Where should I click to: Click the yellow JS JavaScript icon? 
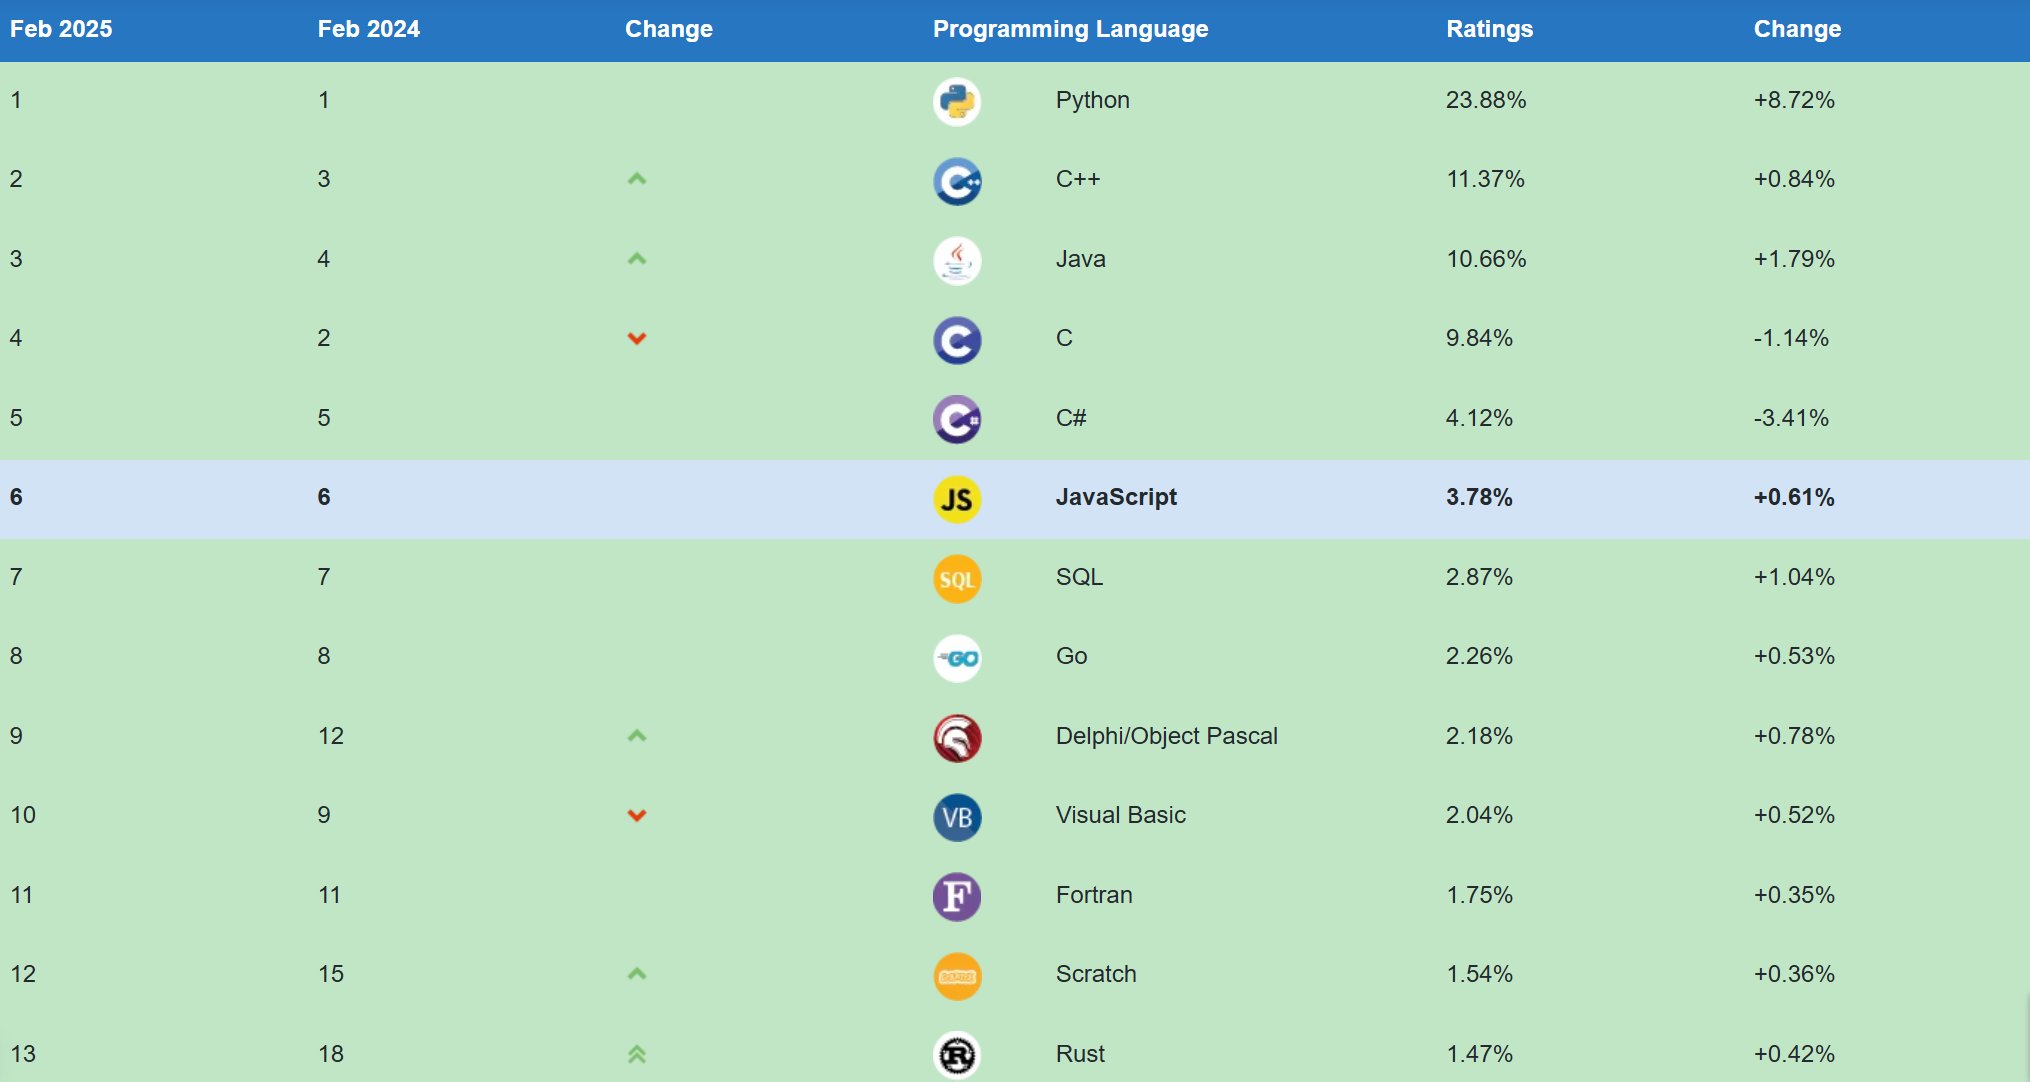click(957, 499)
